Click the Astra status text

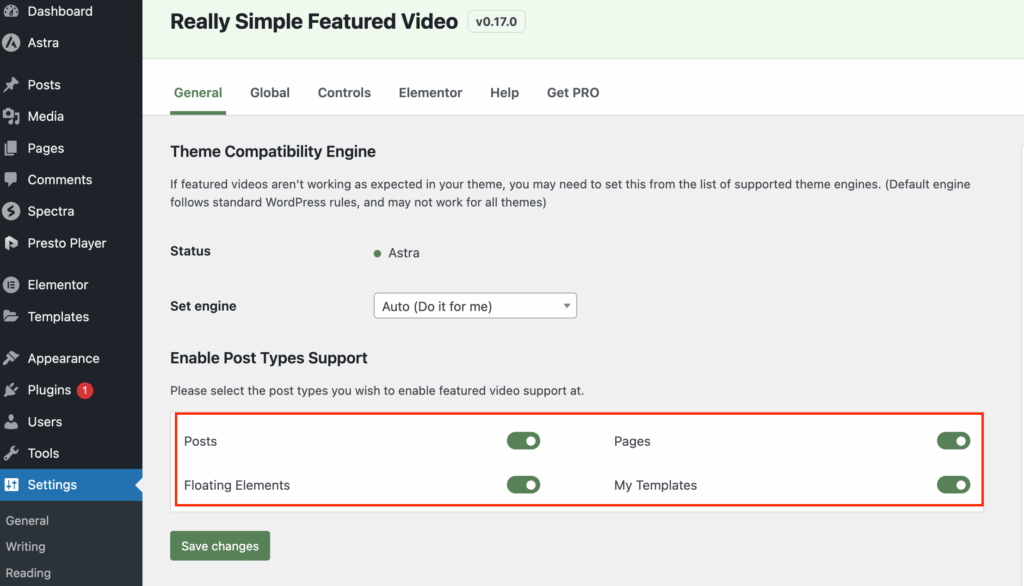(404, 253)
